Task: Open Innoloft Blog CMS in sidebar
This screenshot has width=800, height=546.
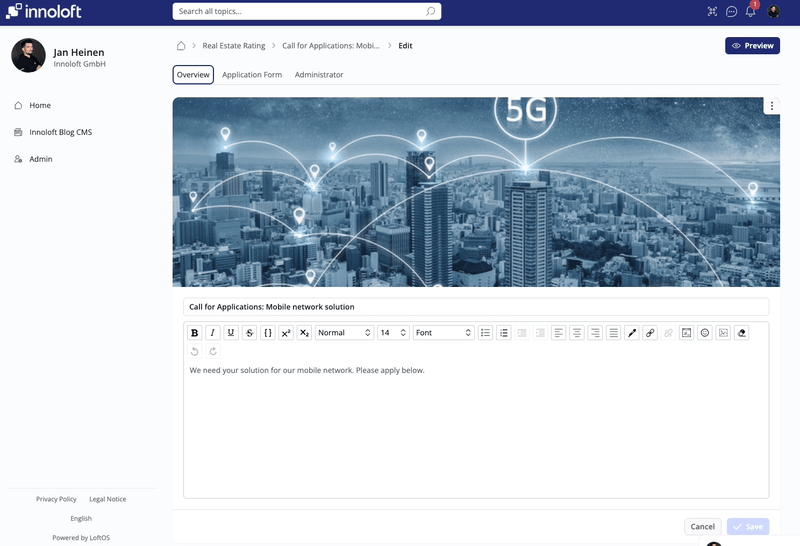Action: (60, 132)
